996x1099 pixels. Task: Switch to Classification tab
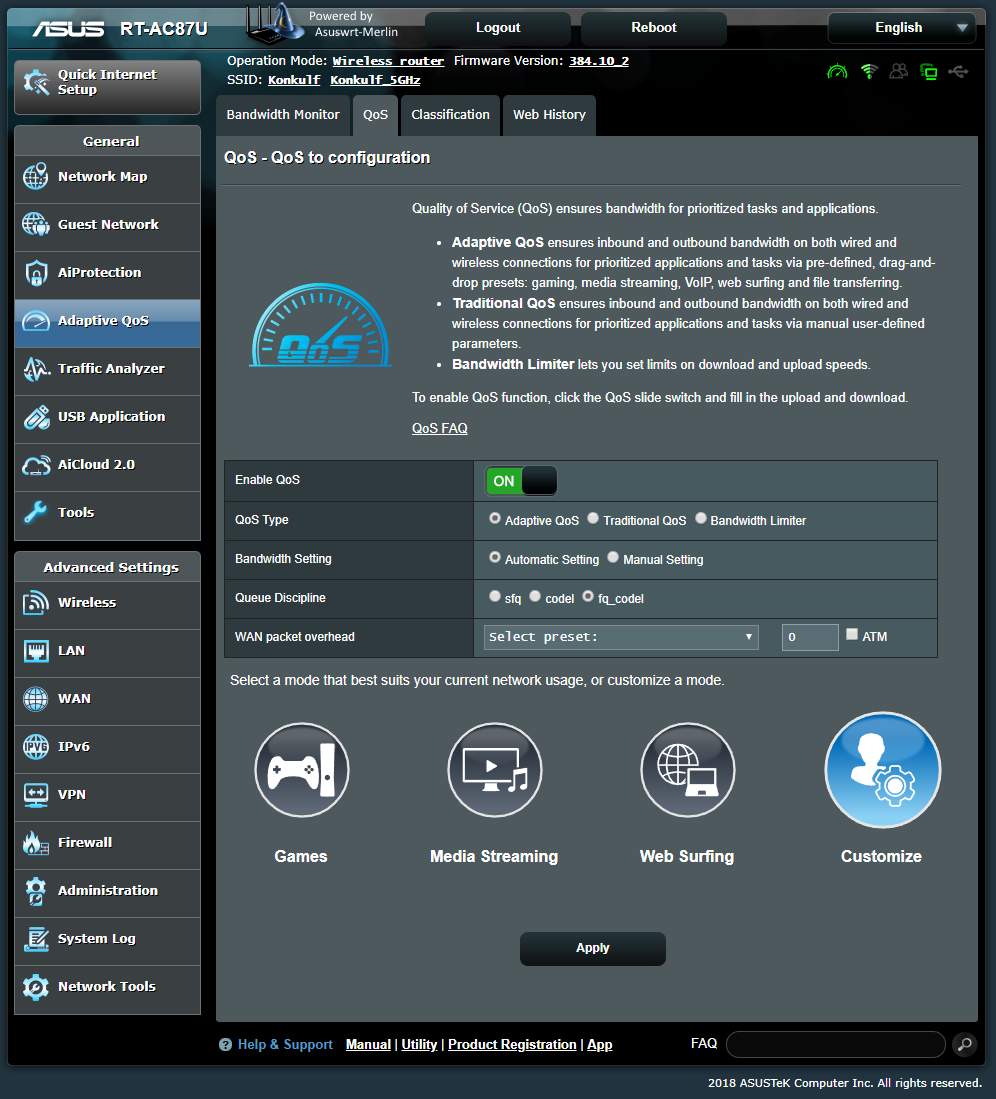click(450, 115)
